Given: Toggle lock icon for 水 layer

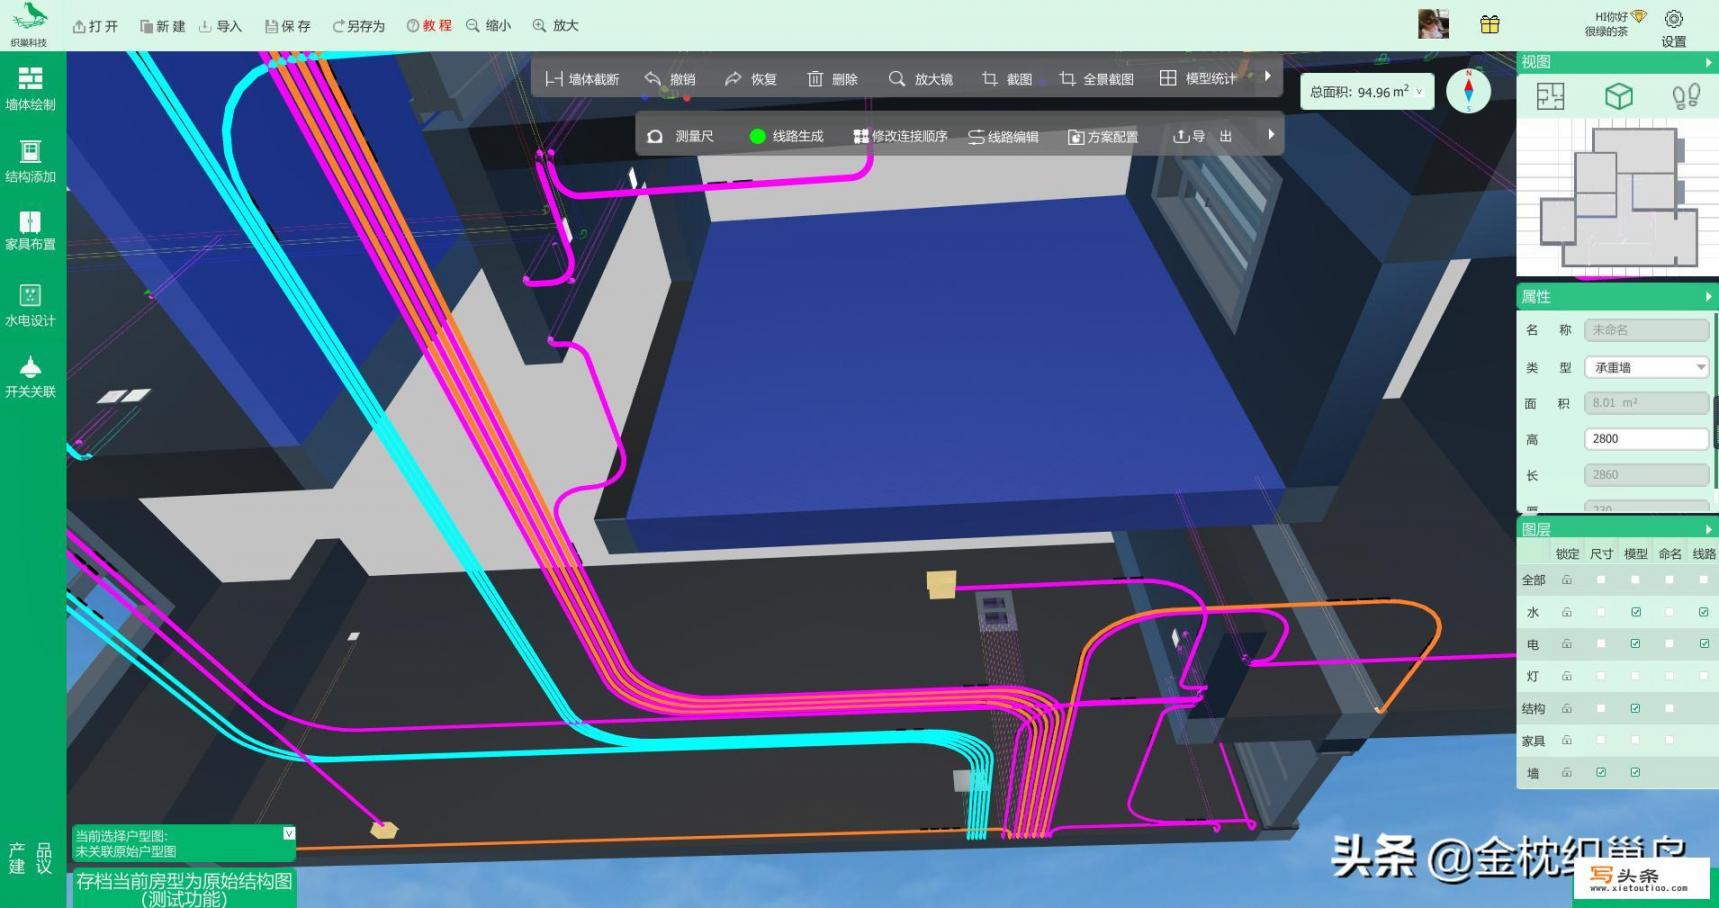Looking at the screenshot, I should tap(1567, 612).
